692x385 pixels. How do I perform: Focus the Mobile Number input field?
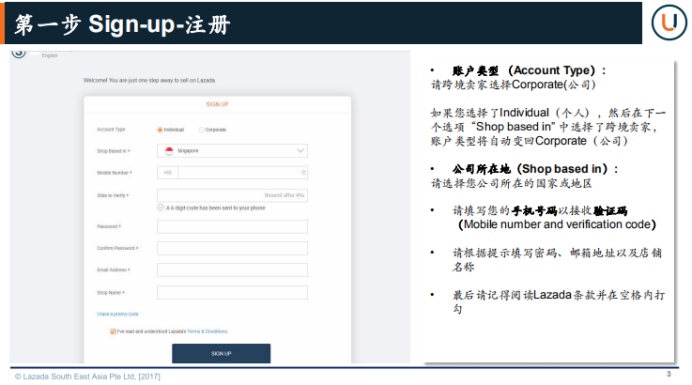tap(242, 173)
